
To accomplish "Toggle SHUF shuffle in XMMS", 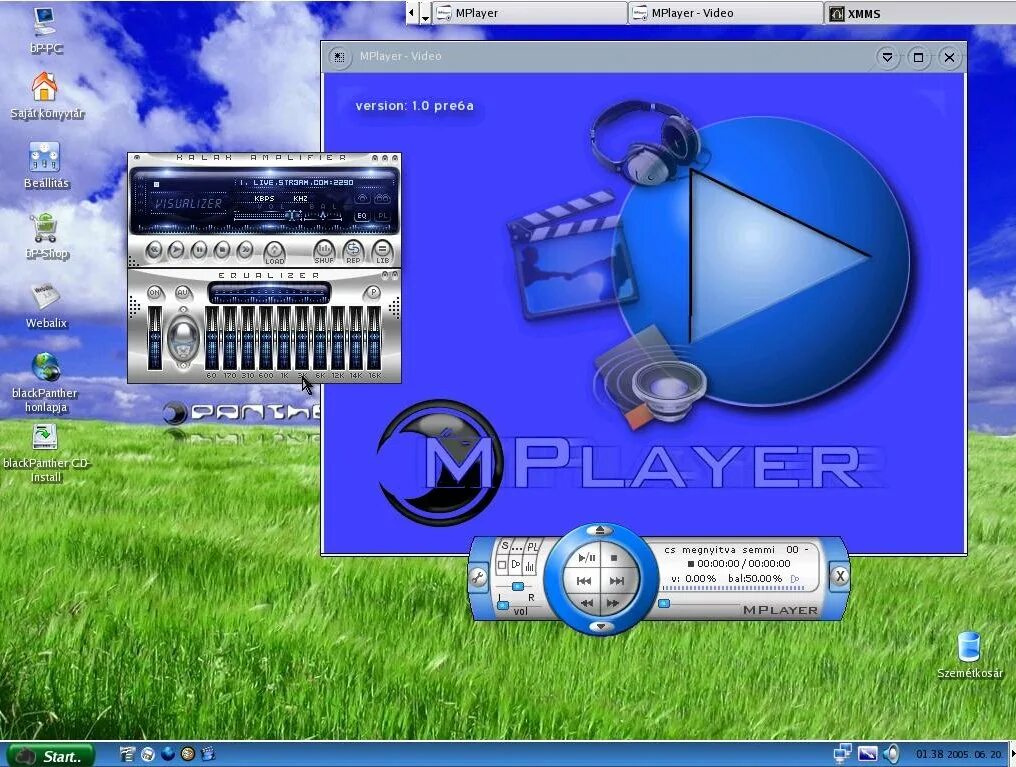I will click(323, 251).
